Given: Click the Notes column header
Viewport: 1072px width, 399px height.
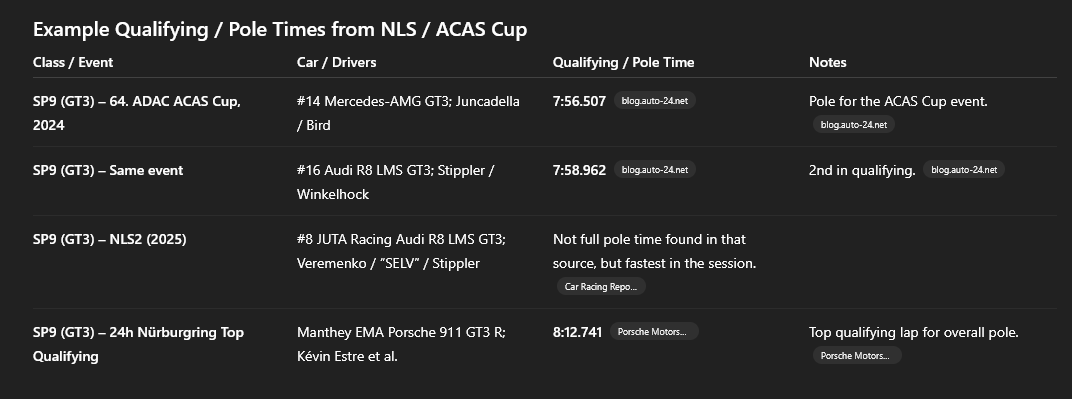Looking at the screenshot, I should (x=827, y=62).
